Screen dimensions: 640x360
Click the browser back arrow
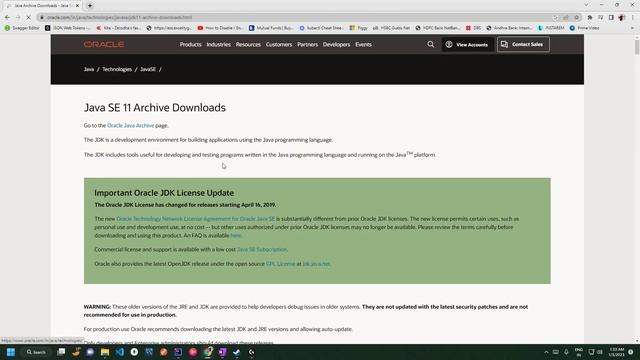[x=7, y=17]
